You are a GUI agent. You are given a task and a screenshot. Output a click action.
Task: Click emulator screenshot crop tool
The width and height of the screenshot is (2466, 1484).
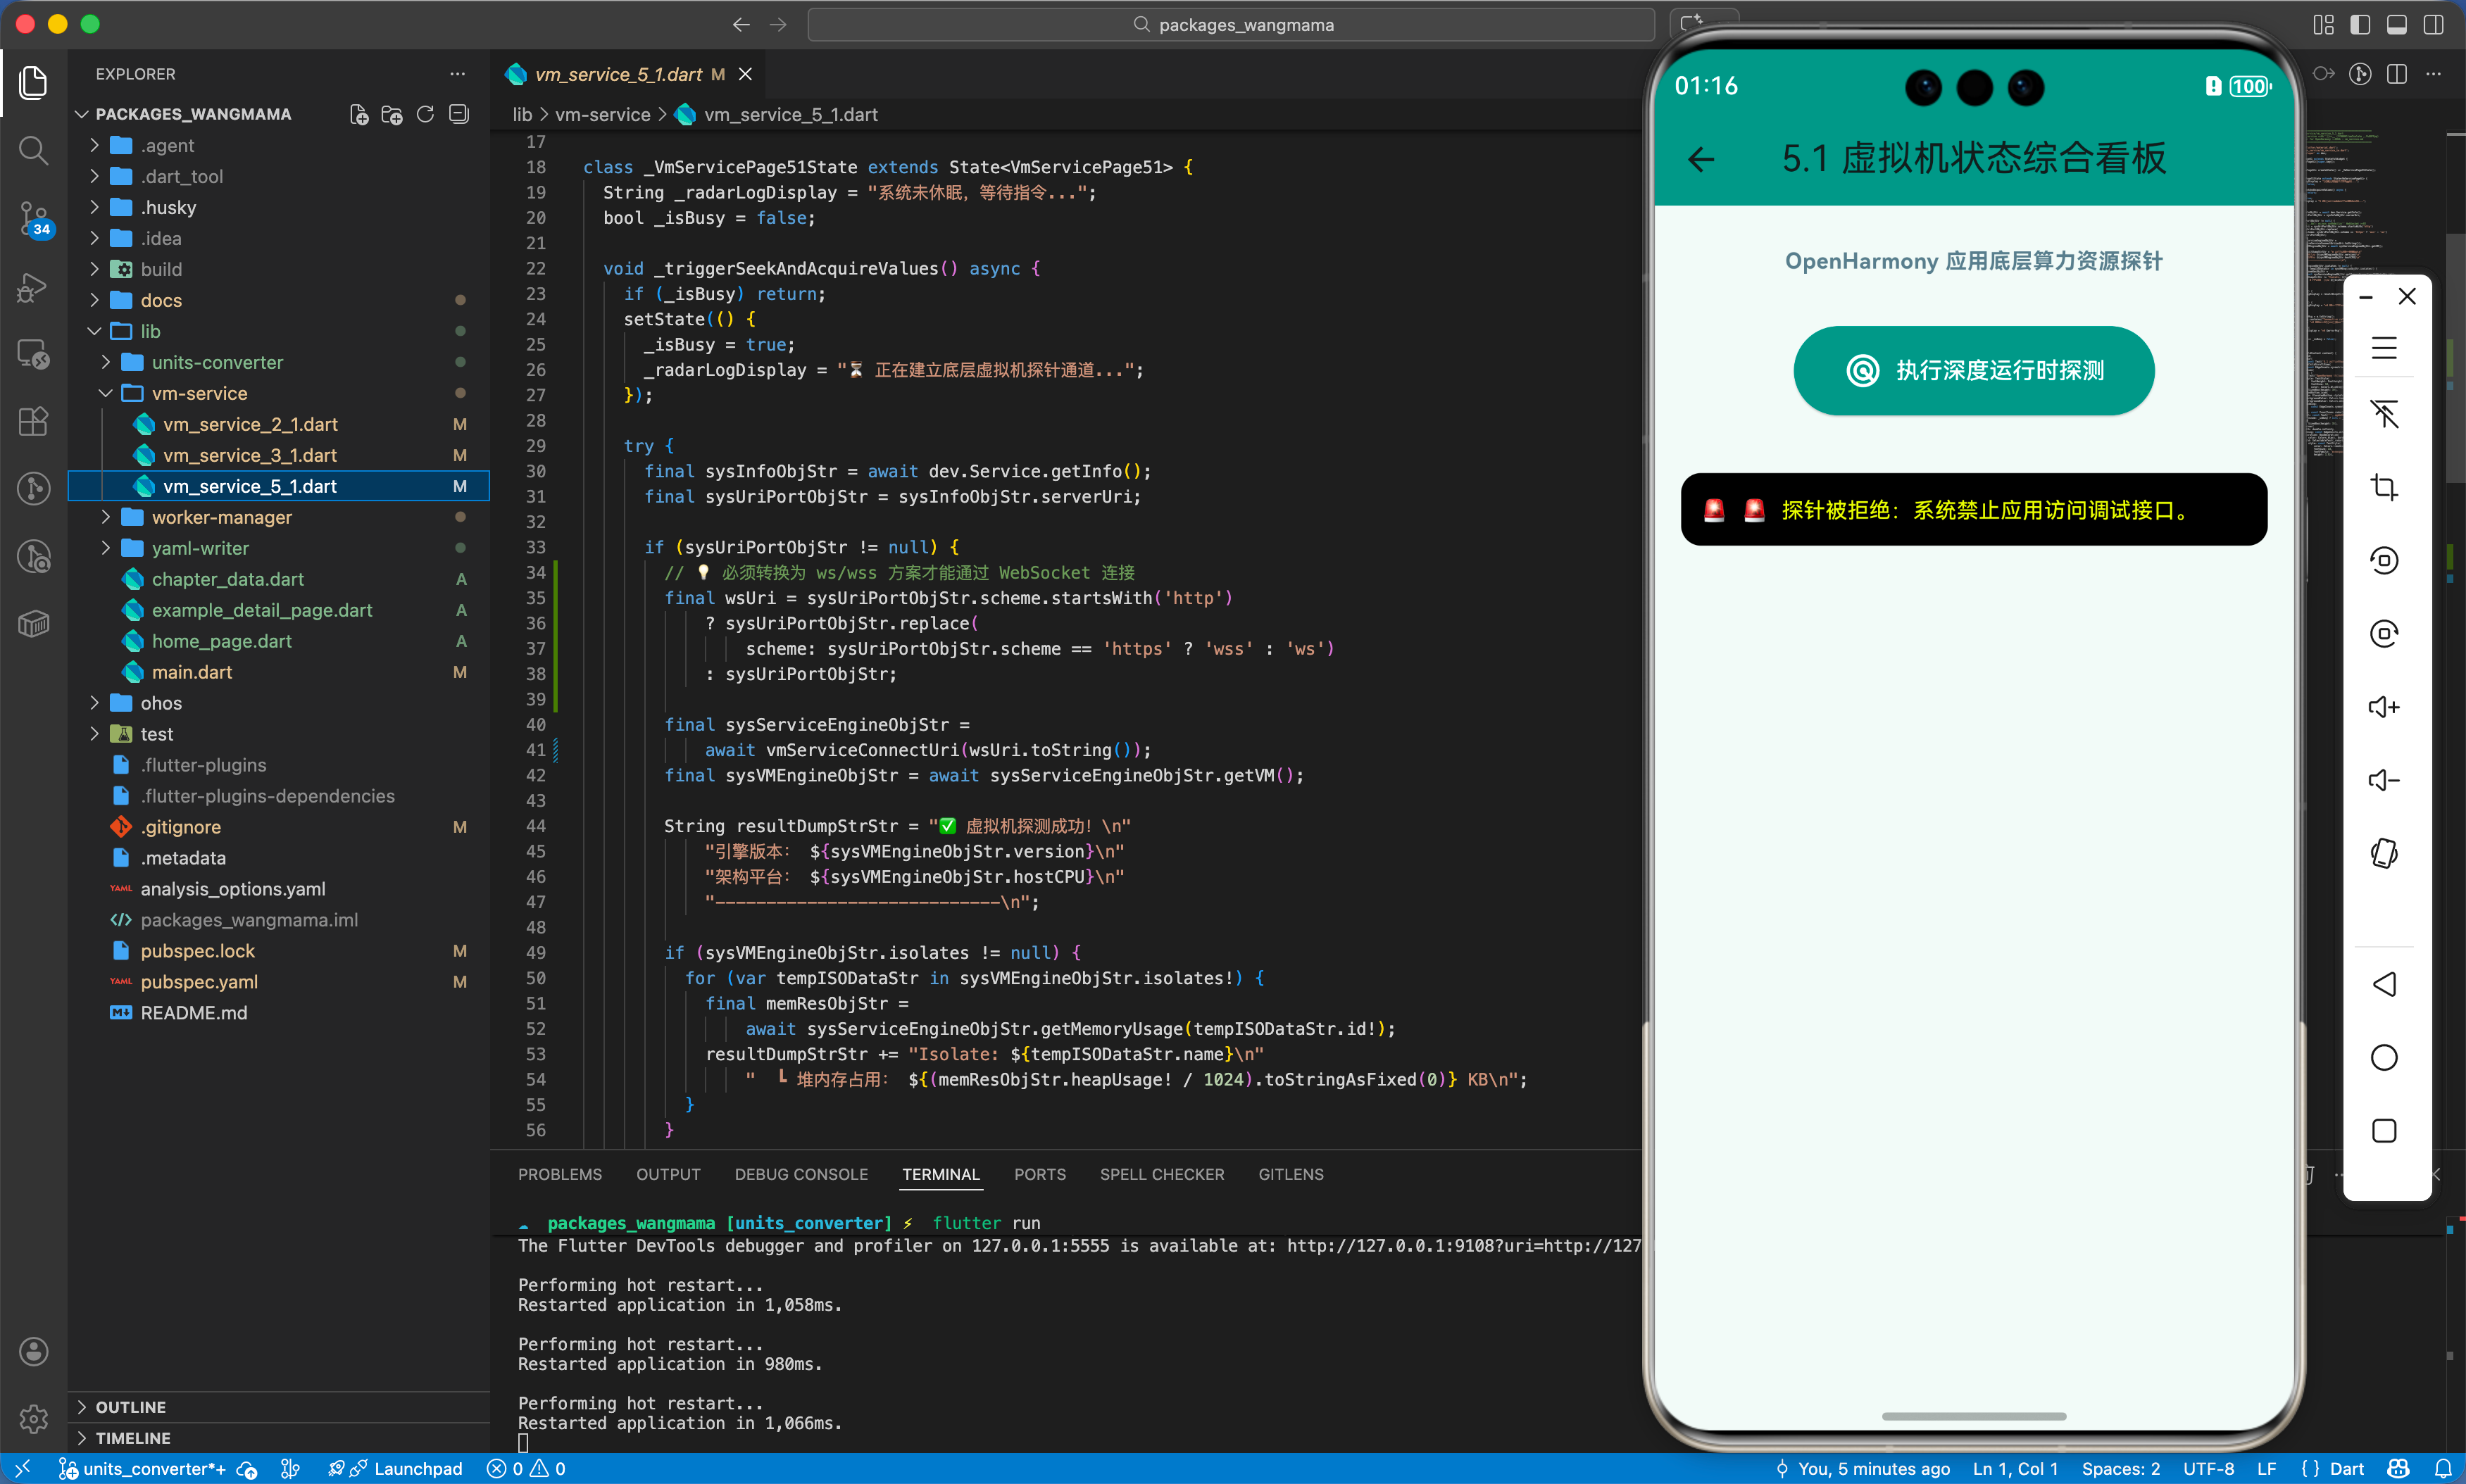point(2384,487)
